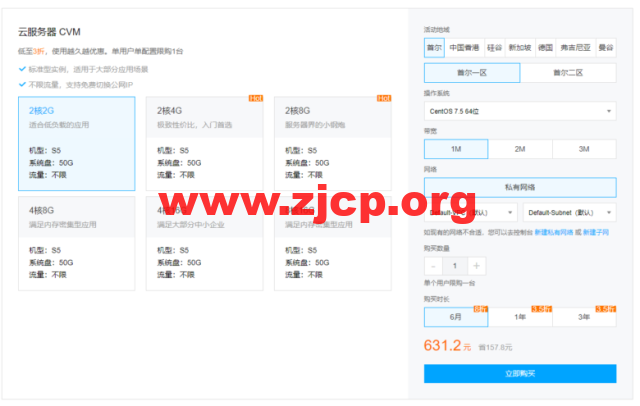Pick the 德国 region tab
The height and width of the screenshot is (406, 640).
point(545,48)
